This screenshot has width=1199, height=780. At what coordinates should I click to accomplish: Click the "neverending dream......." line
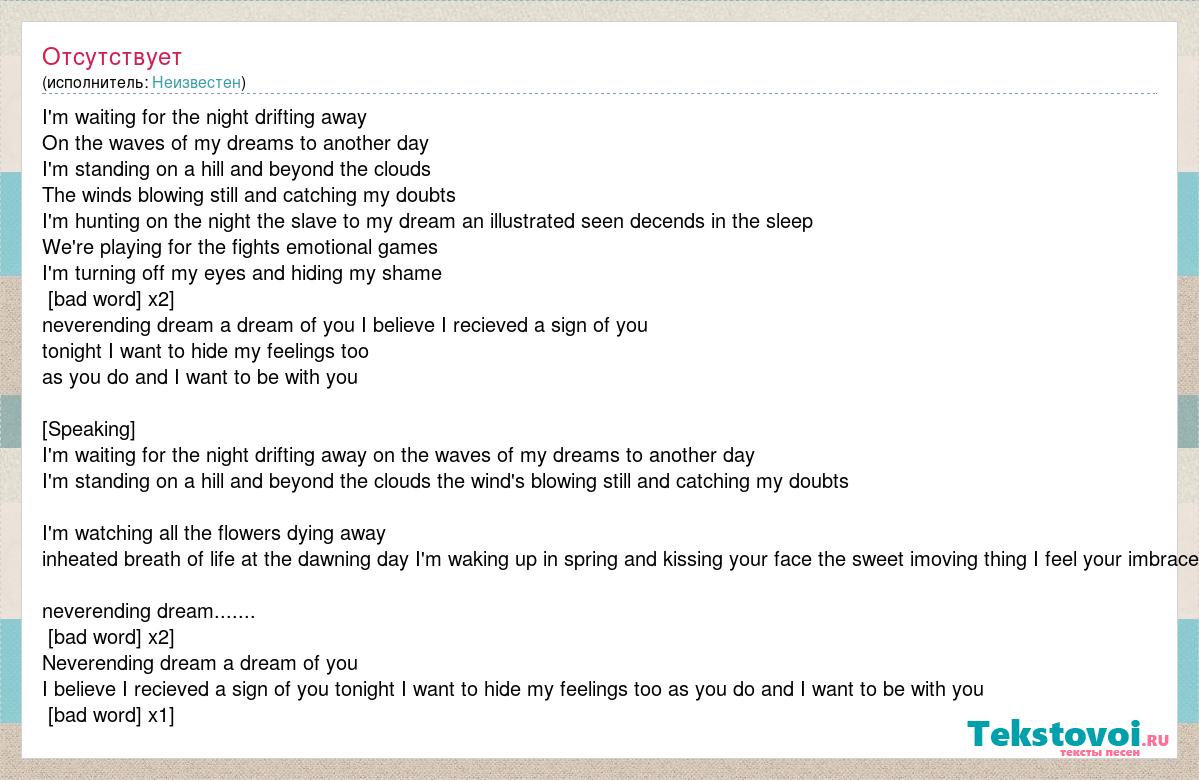(x=148, y=612)
